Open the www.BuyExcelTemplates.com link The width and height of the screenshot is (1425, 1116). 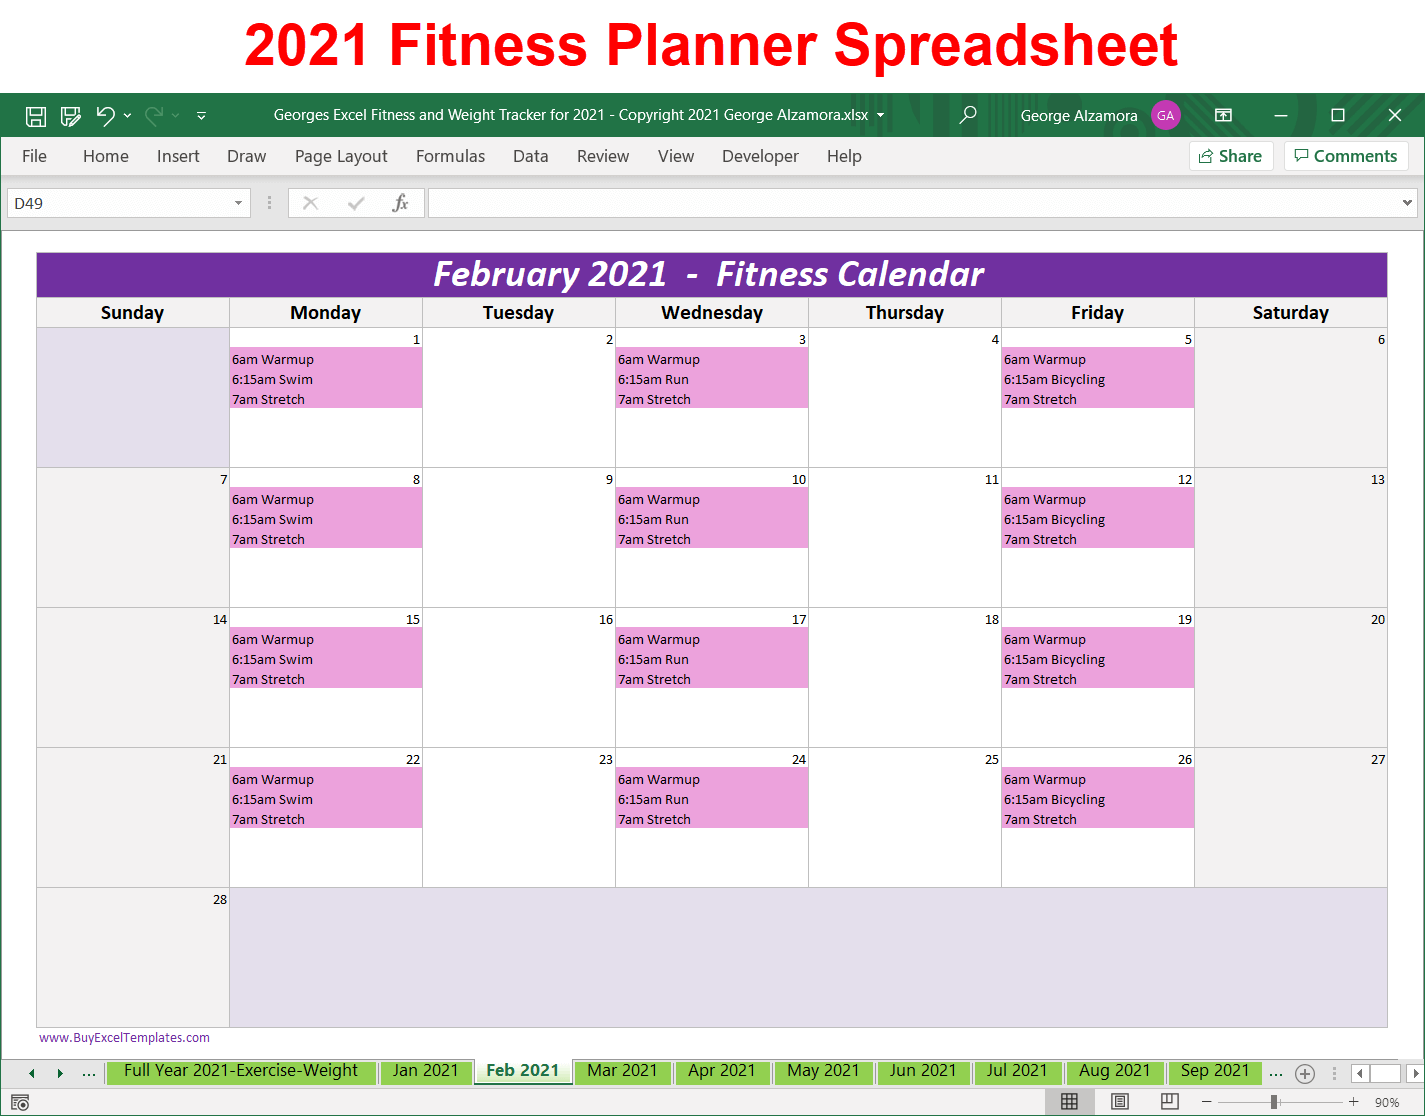click(x=124, y=1038)
